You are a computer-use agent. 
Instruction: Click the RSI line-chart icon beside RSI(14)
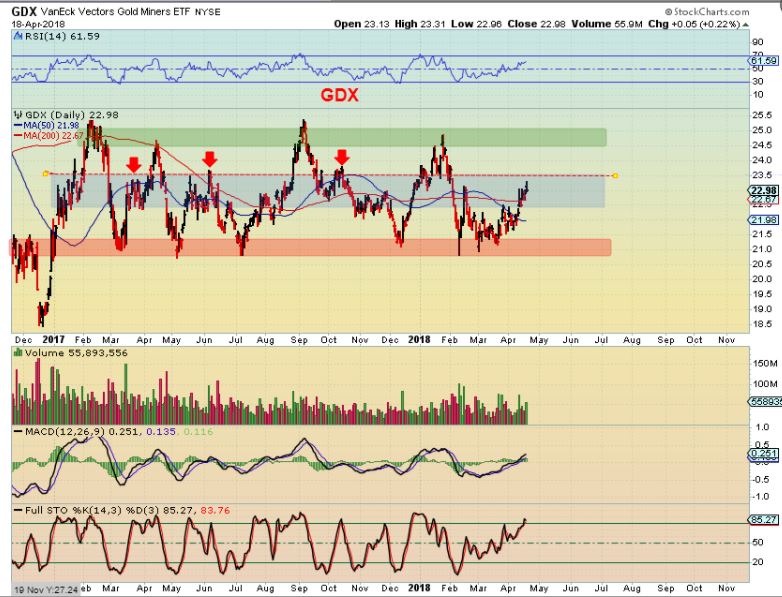[x=18, y=36]
